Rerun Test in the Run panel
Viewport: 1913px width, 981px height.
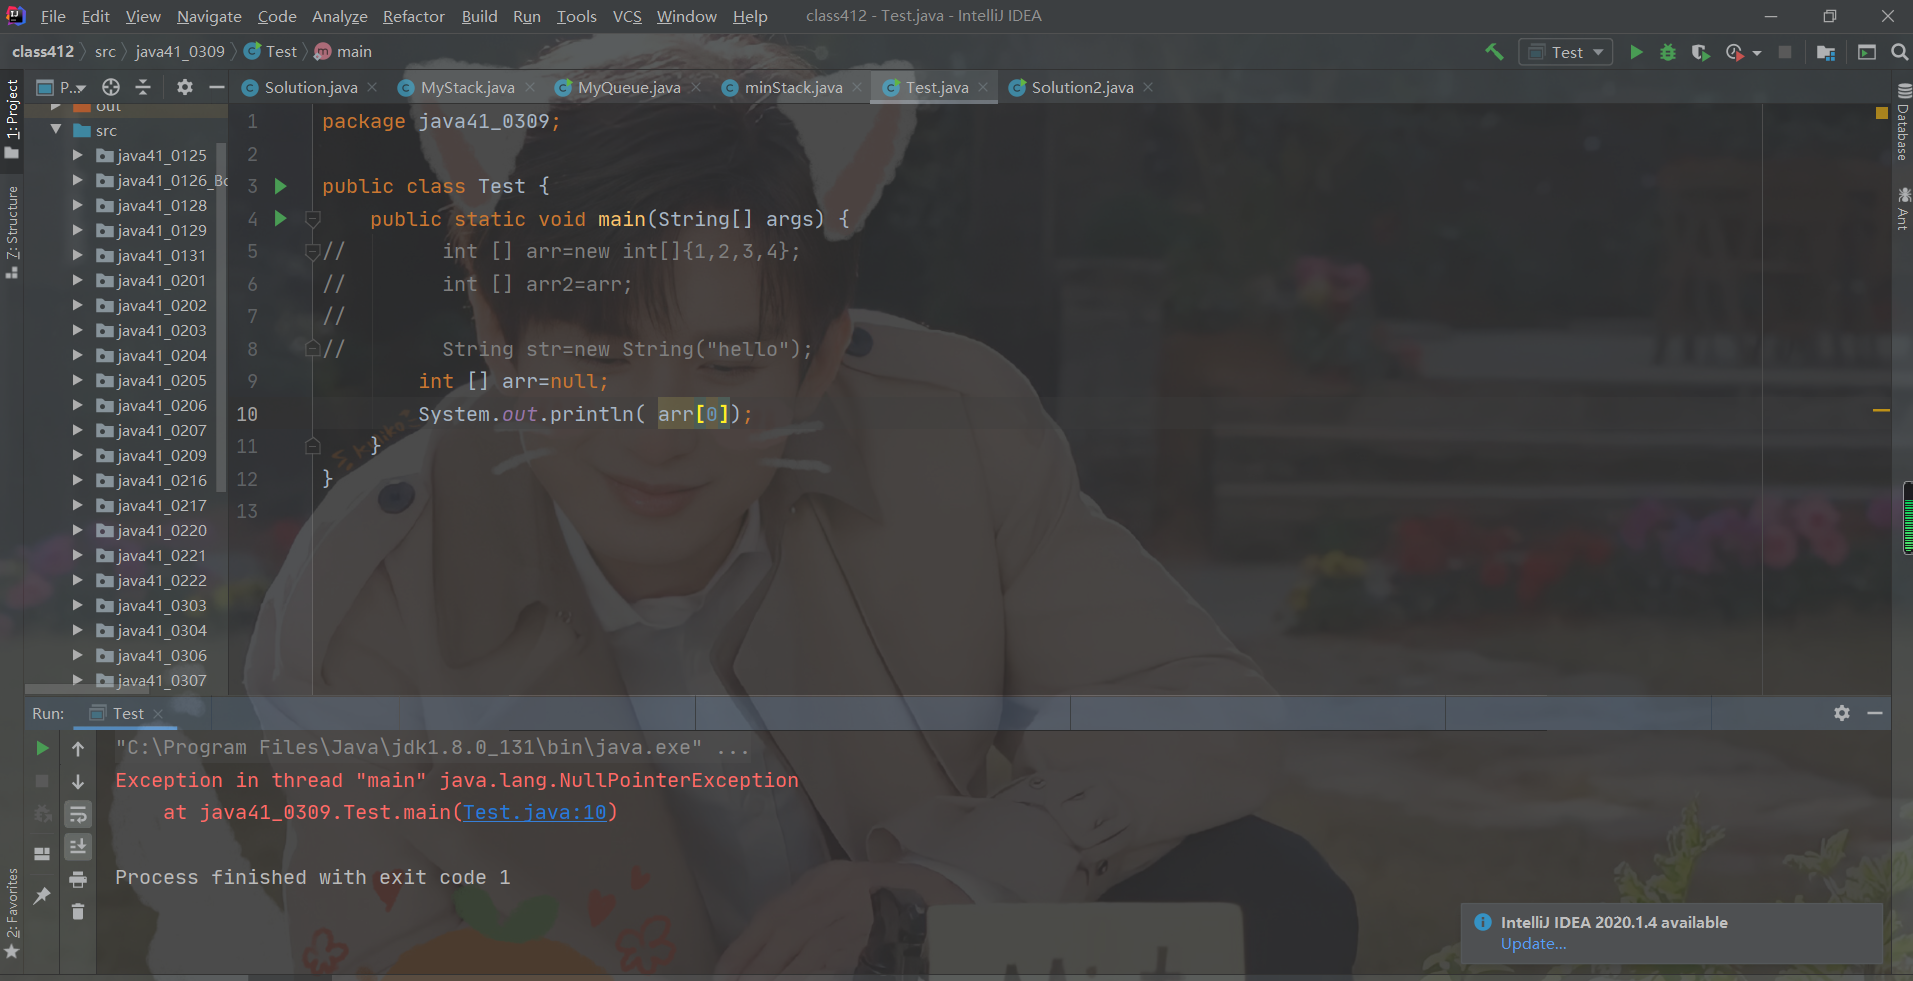tap(42, 748)
